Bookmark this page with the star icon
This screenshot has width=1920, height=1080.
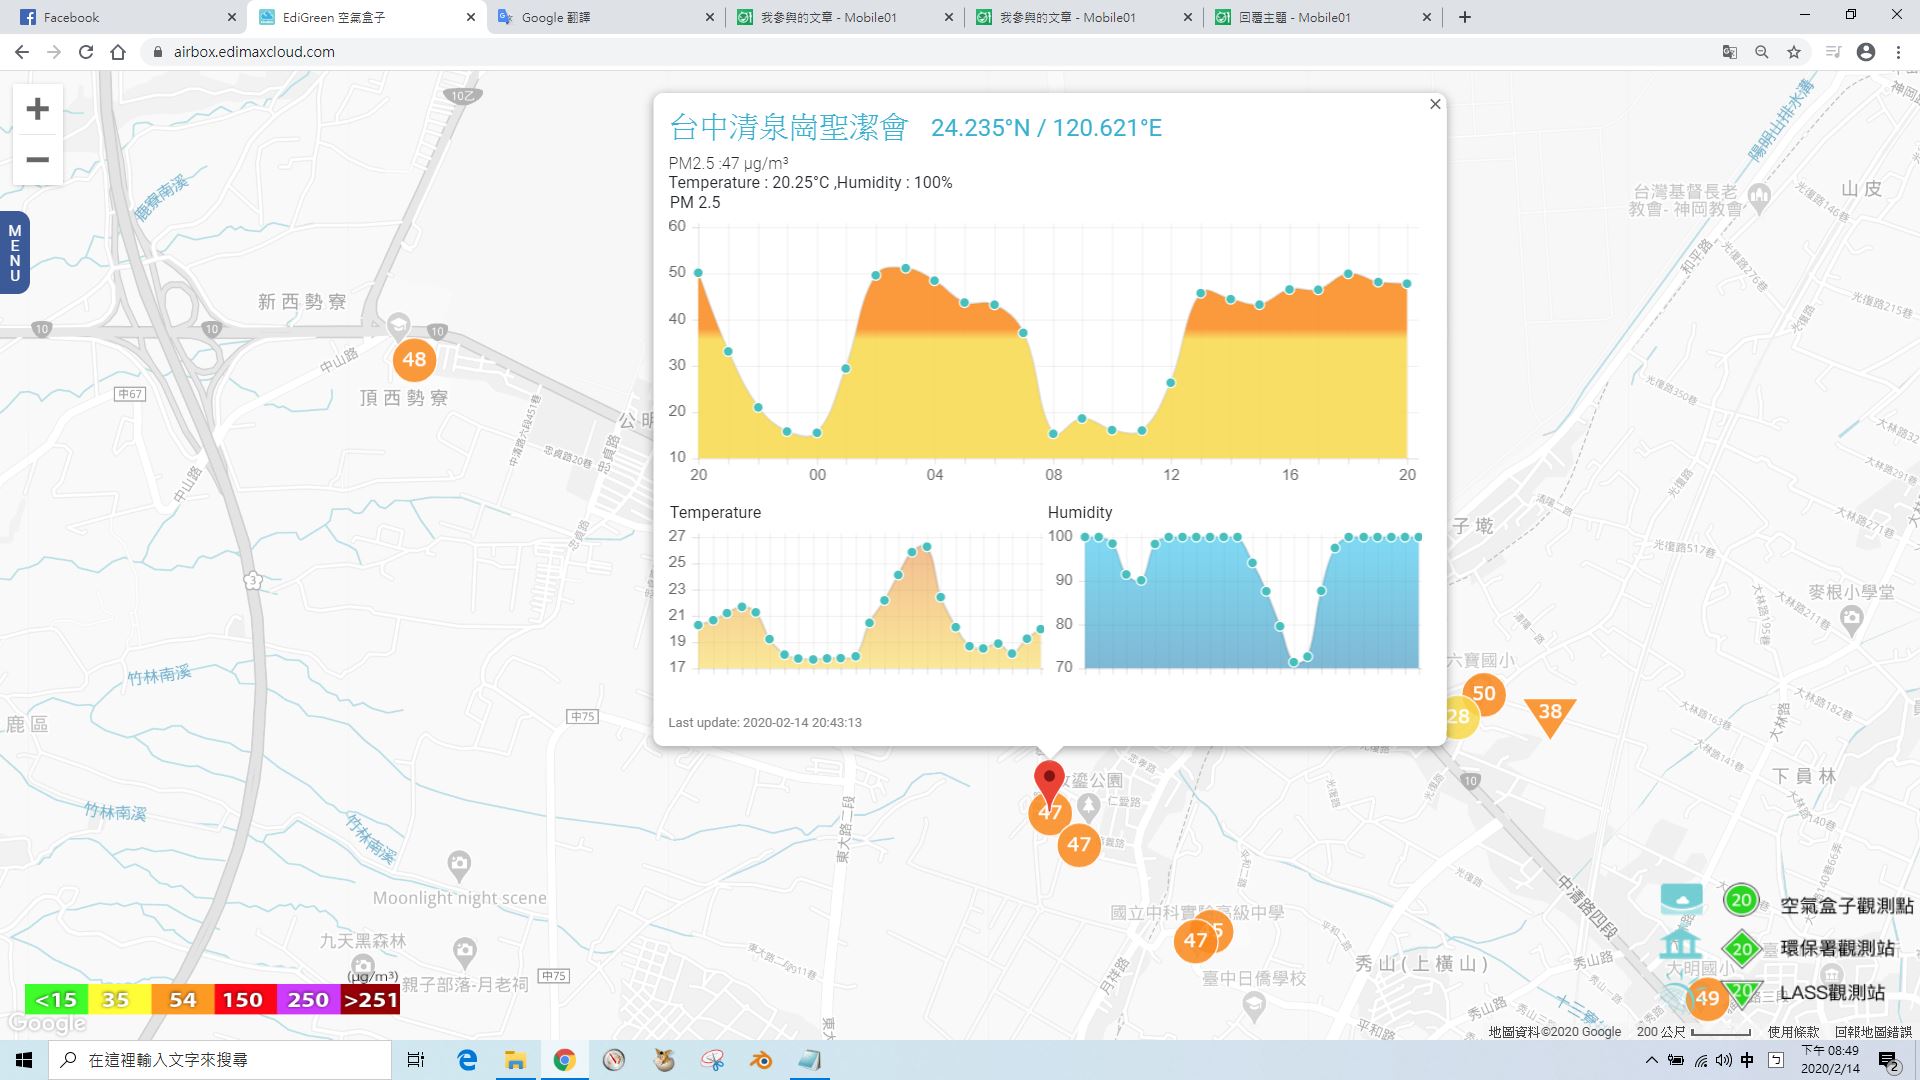click(x=1794, y=52)
